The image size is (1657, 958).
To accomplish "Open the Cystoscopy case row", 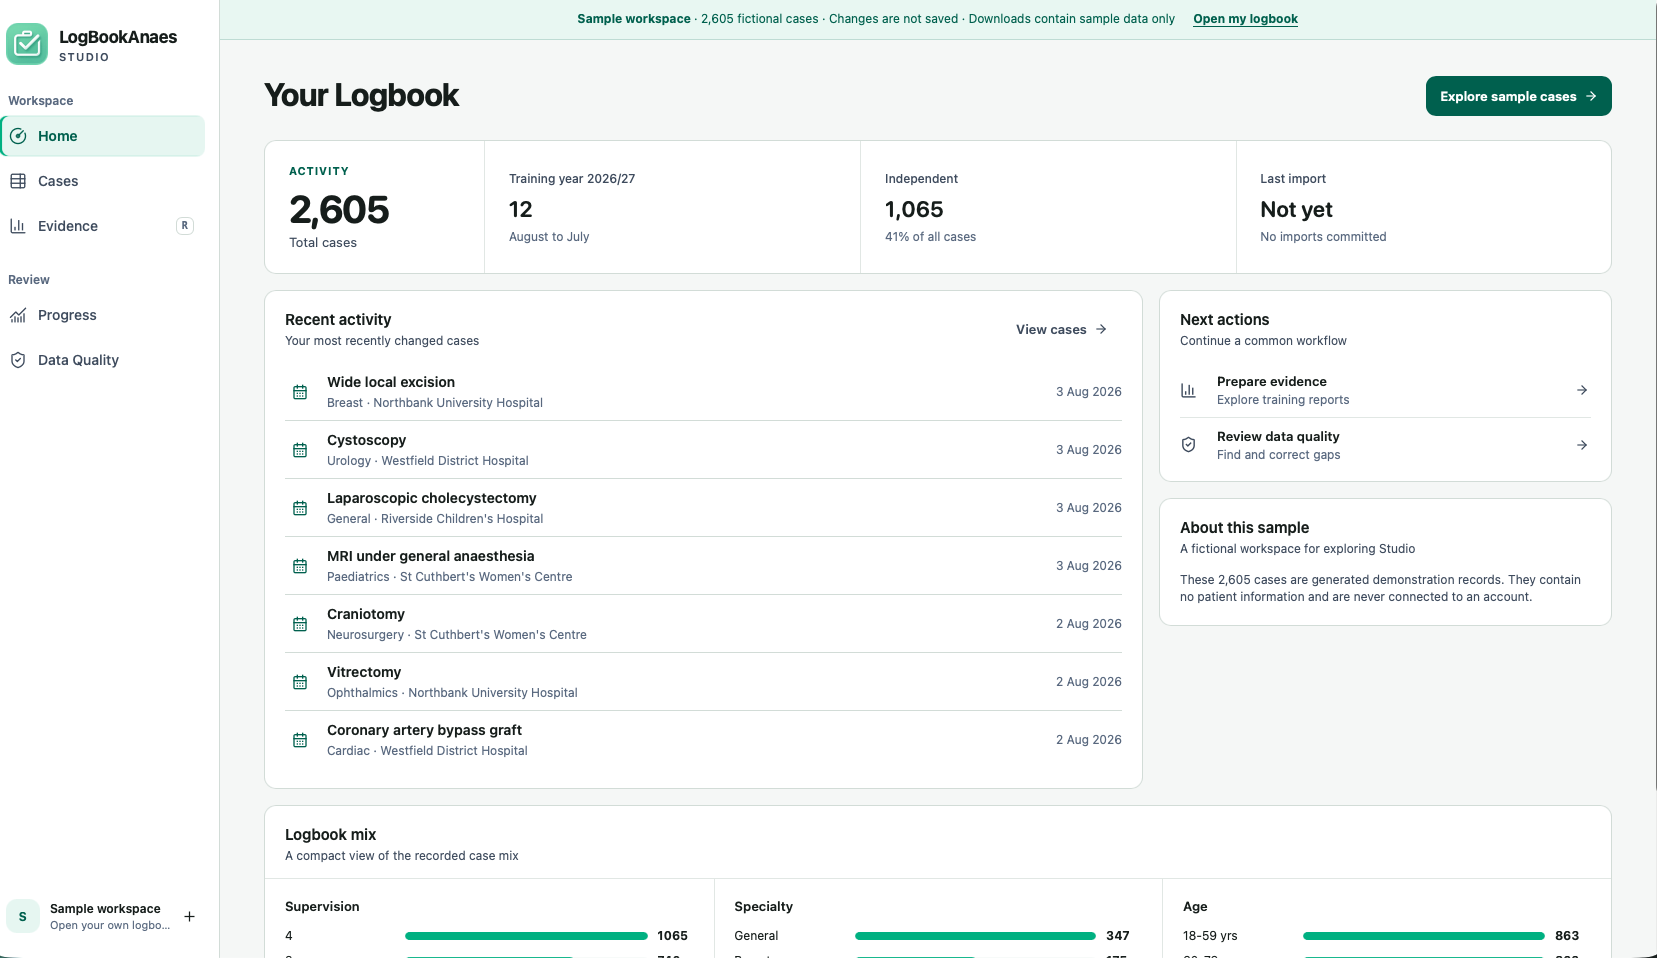I will [x=703, y=450].
